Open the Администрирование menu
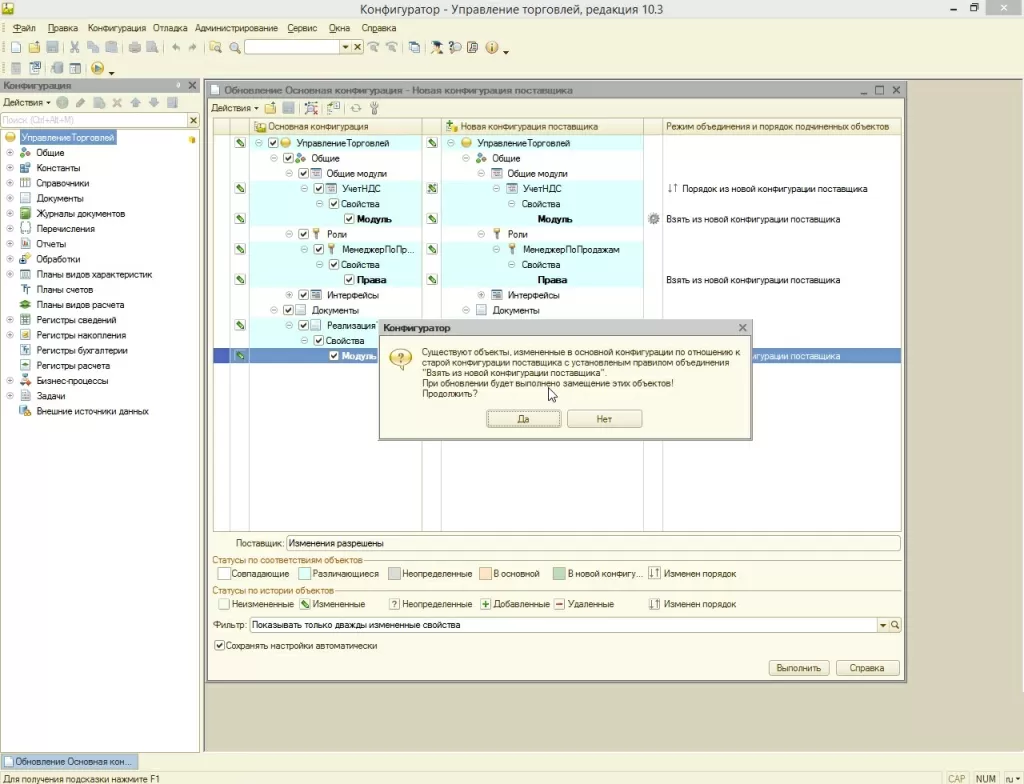1024x784 pixels. coord(236,28)
